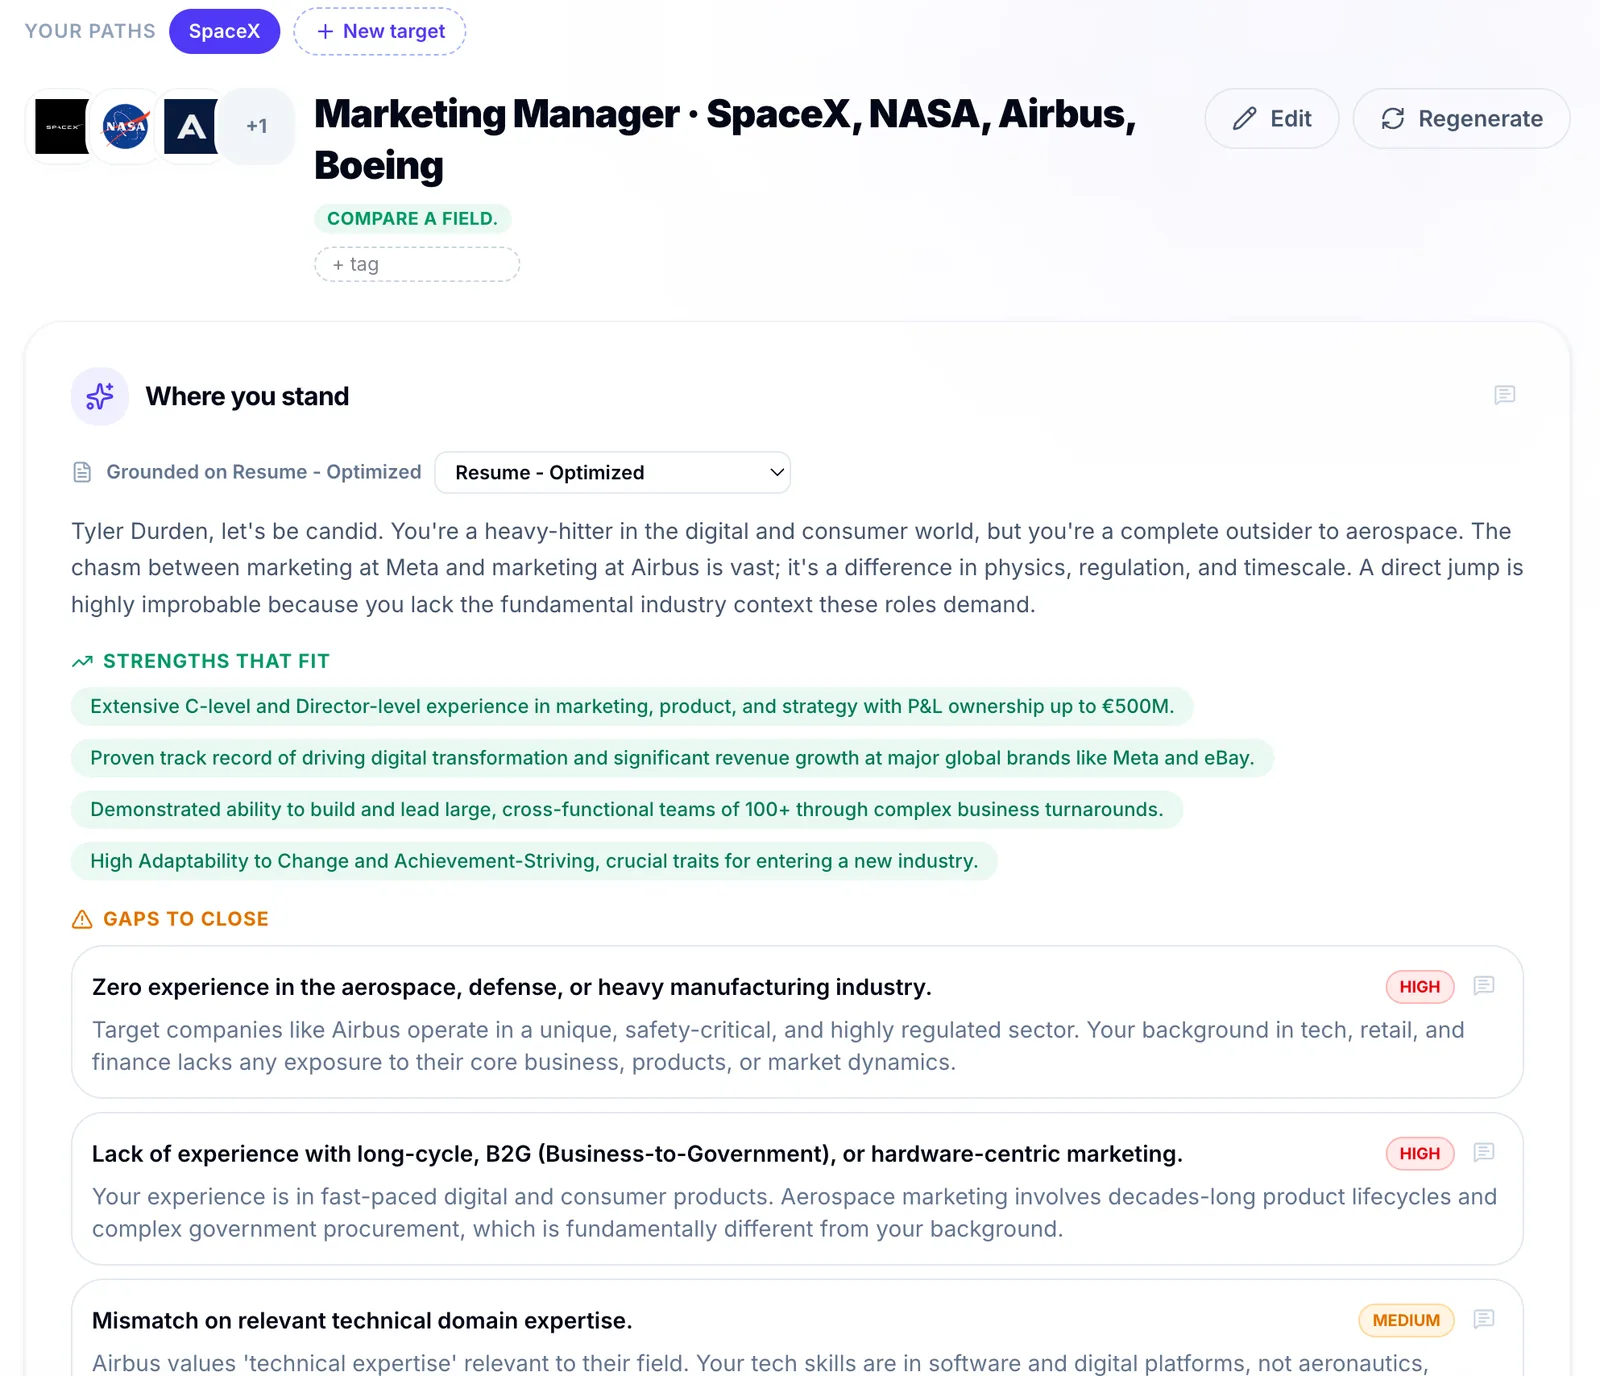Click the 'YOUR PATHS' label

[90, 31]
